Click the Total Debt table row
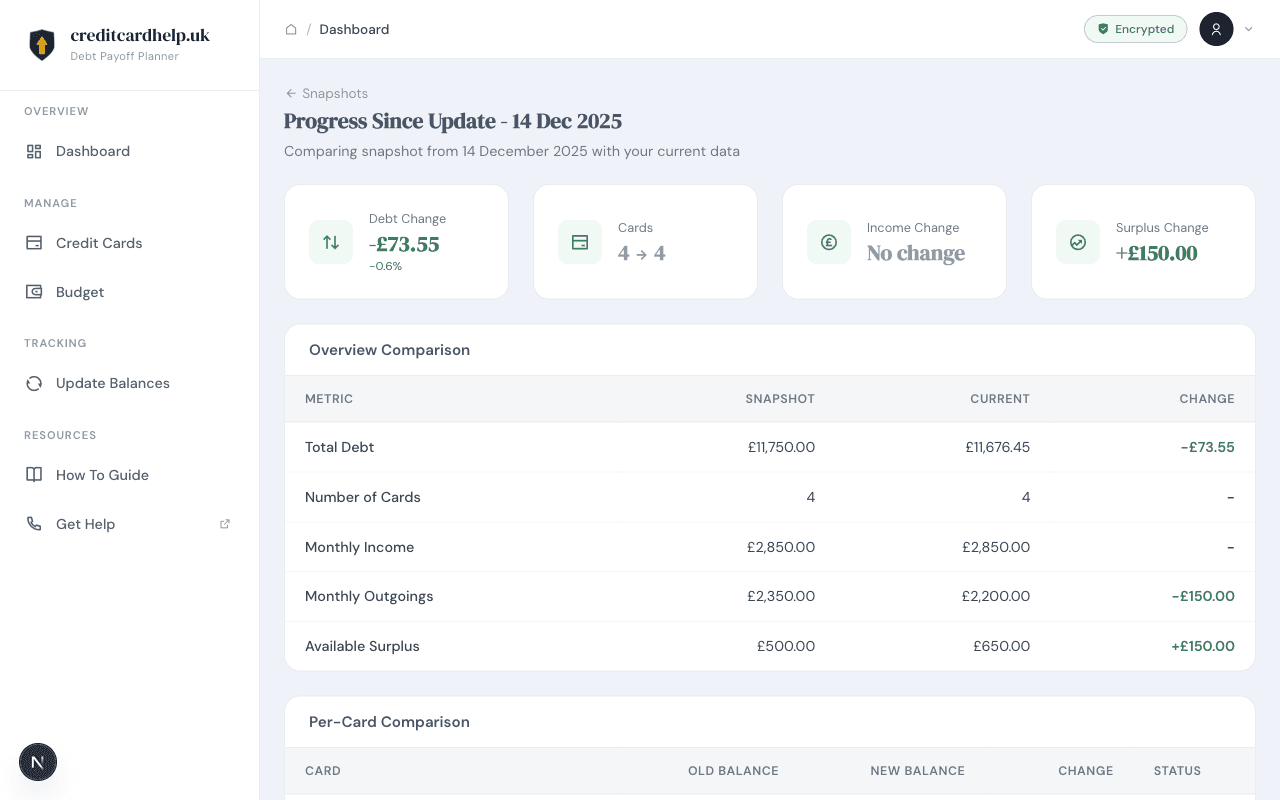This screenshot has height=800, width=1280. pyautogui.click(x=769, y=447)
